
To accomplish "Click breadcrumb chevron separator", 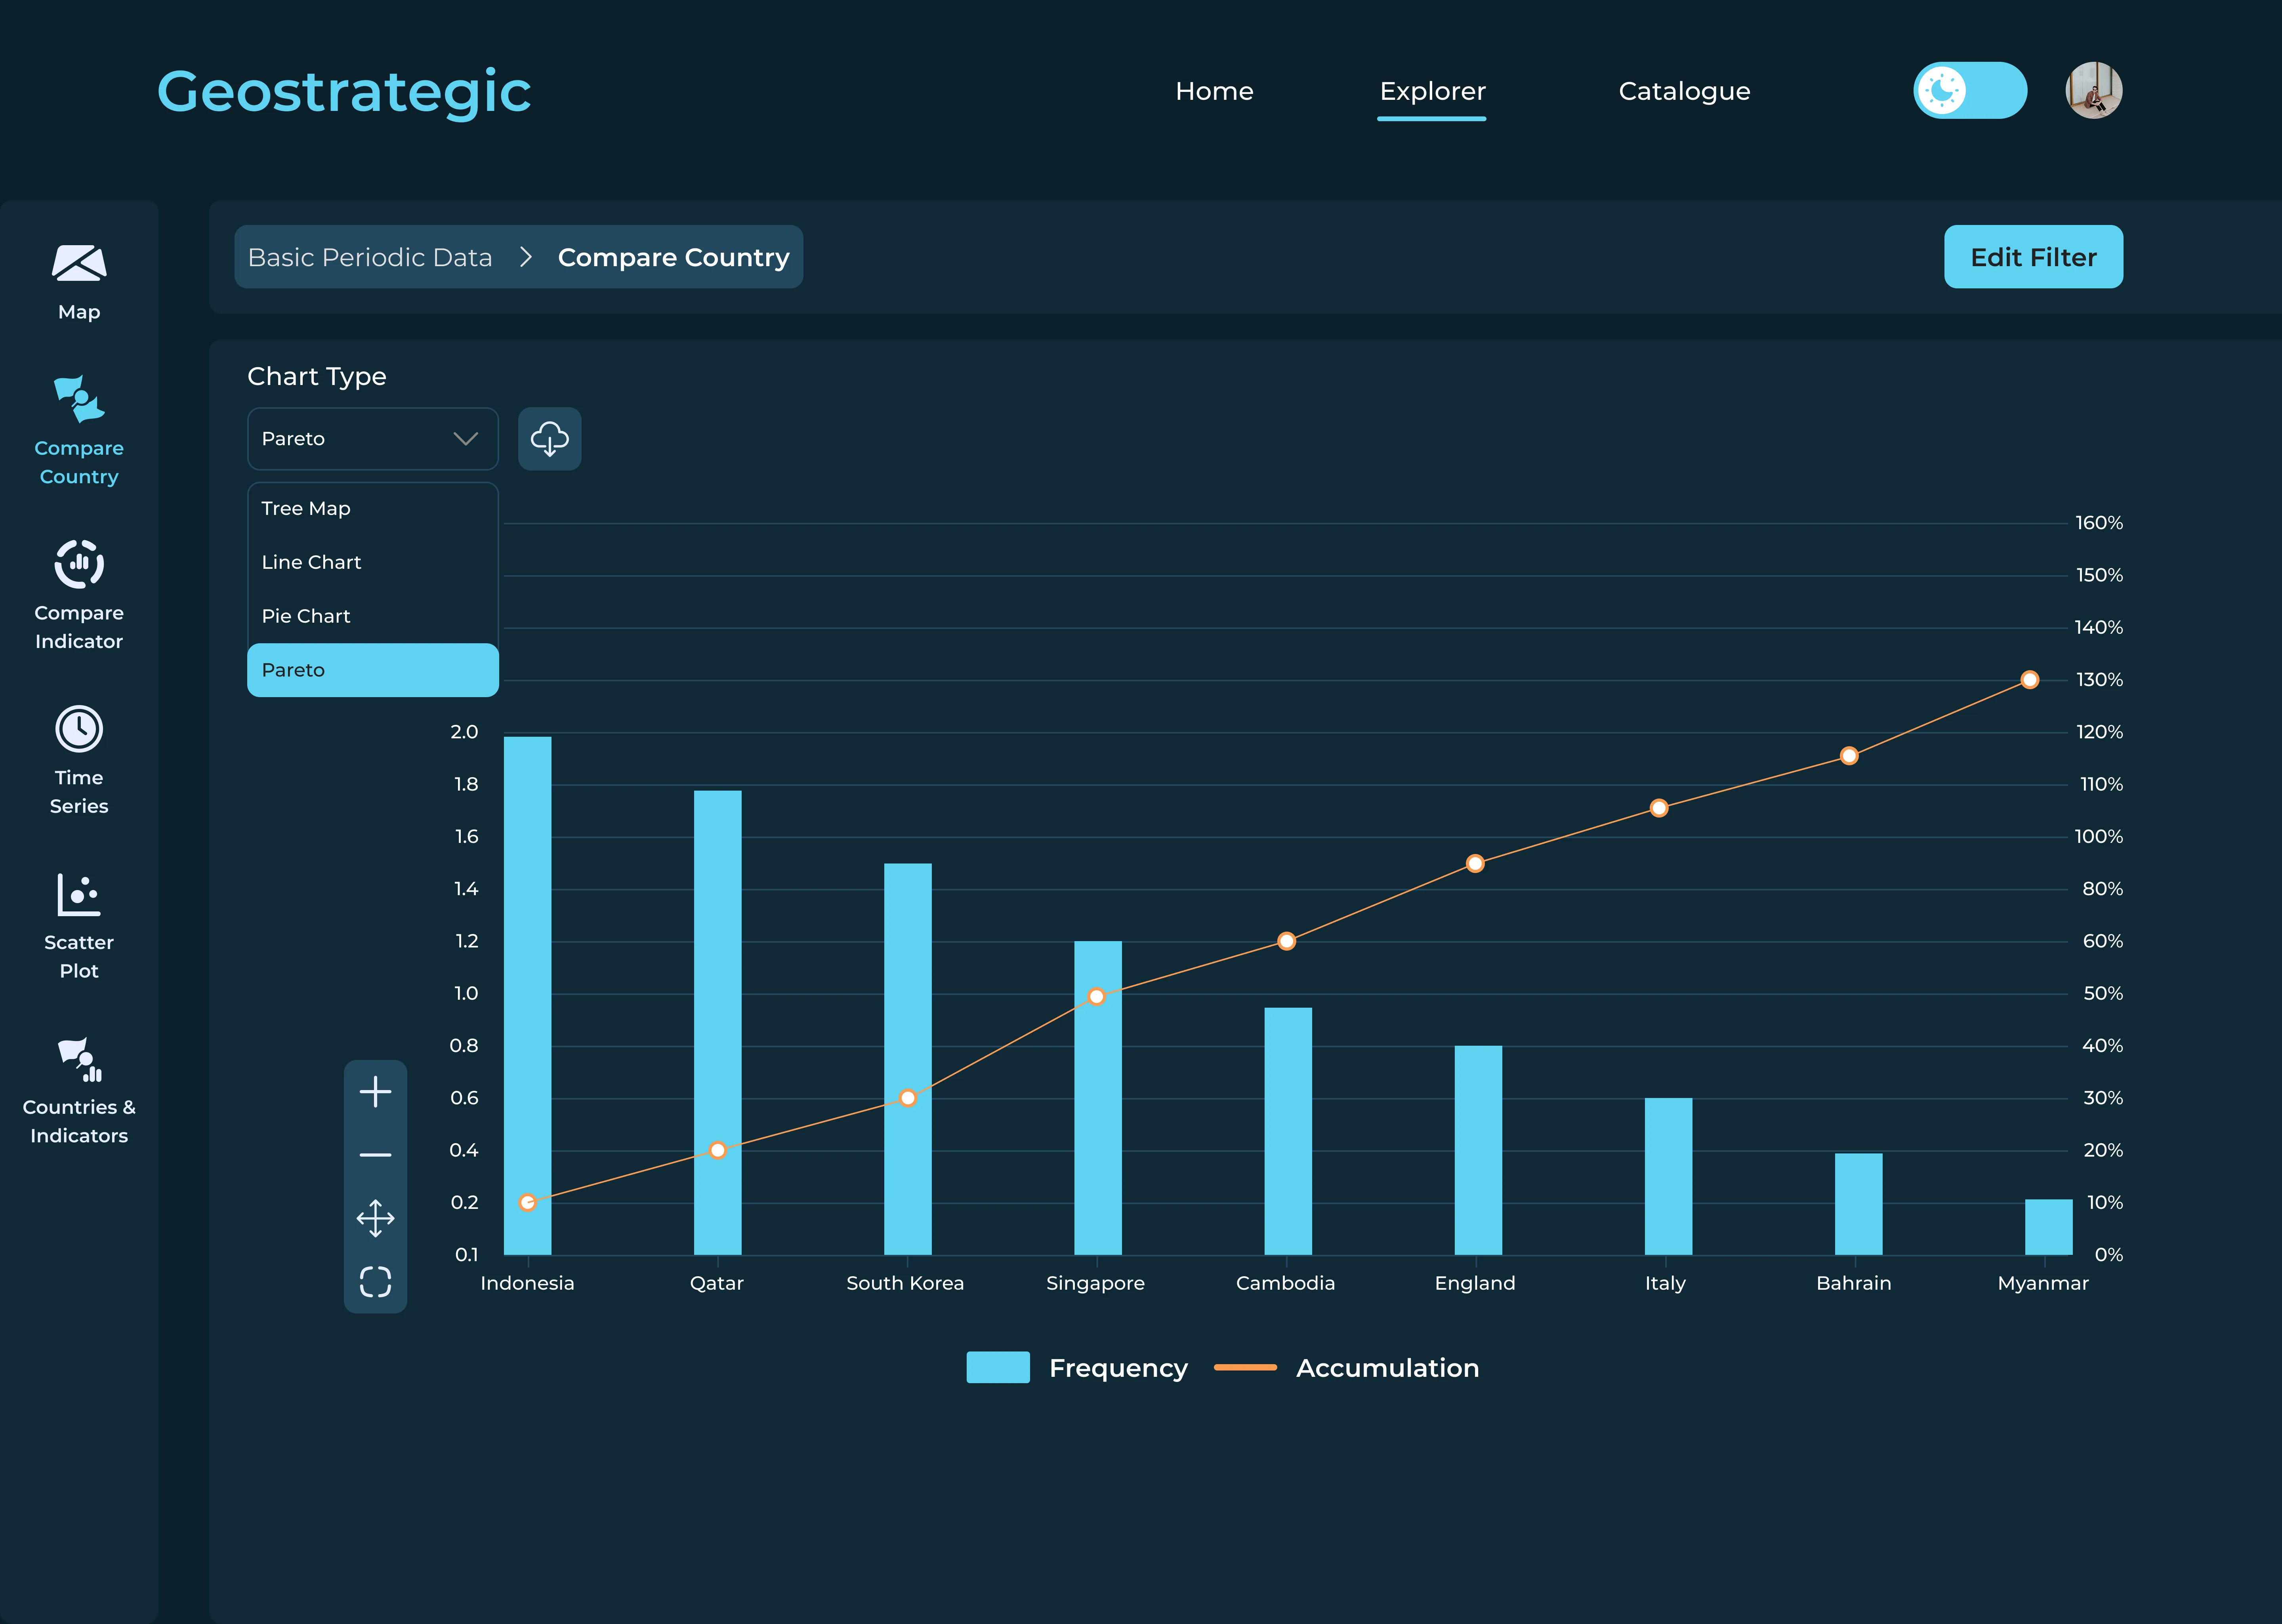I will [x=526, y=257].
